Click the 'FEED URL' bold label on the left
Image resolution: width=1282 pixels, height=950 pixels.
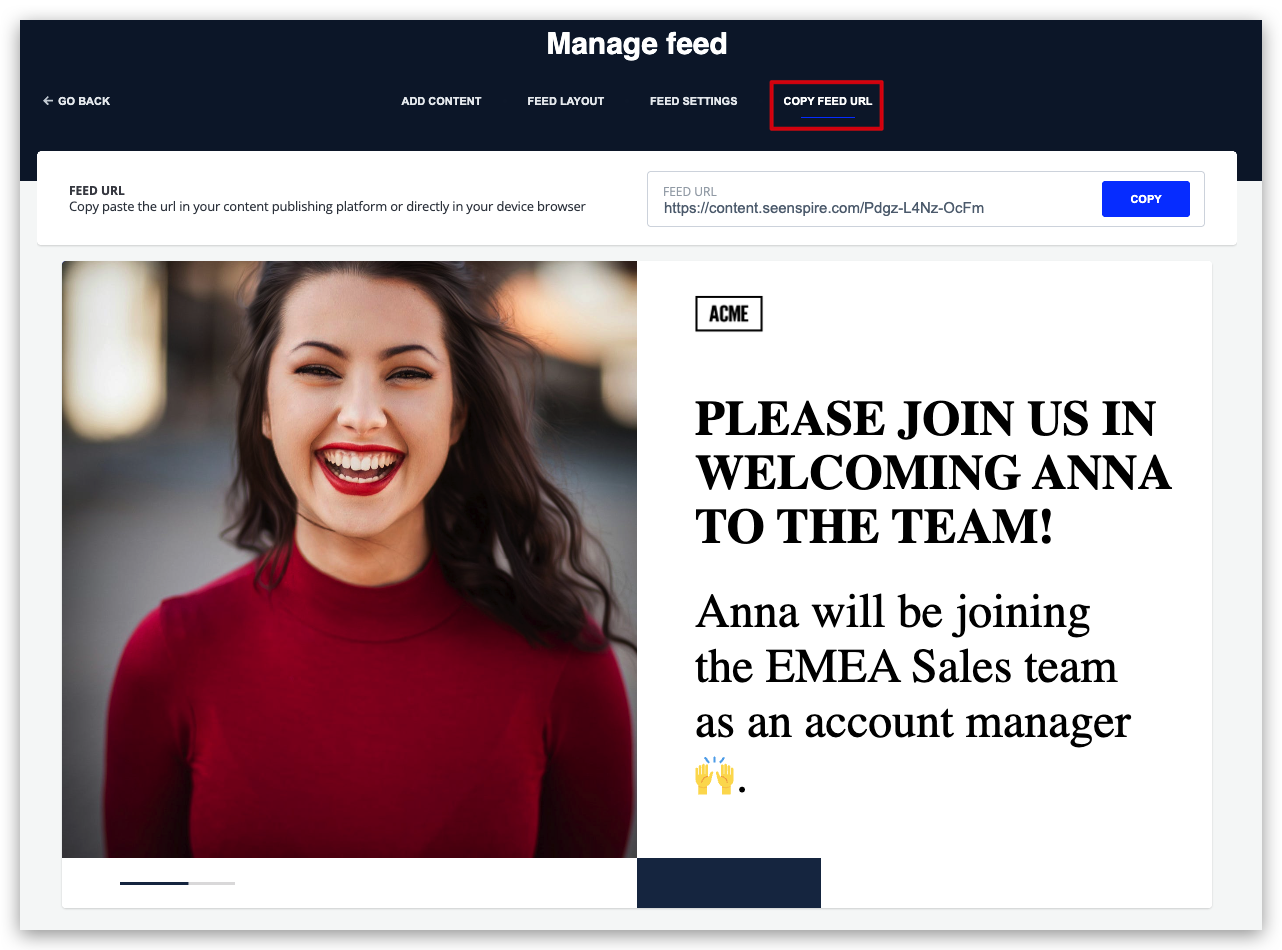pyautogui.click(x=97, y=190)
